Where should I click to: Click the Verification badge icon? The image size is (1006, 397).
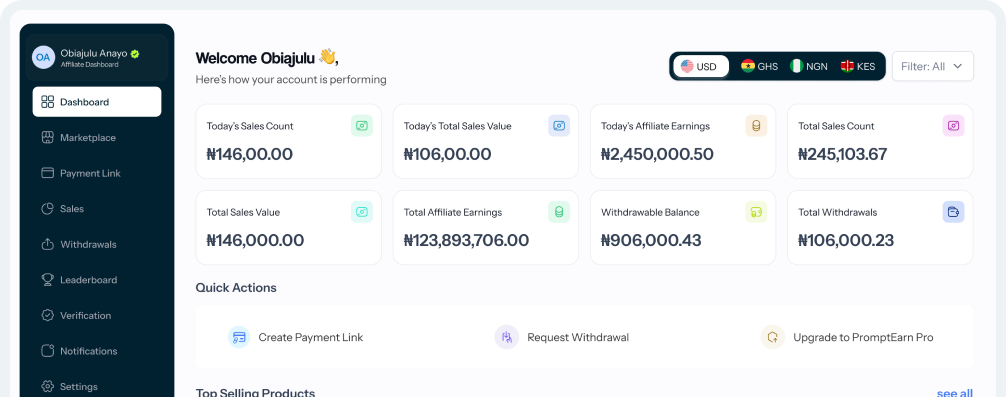pos(47,316)
